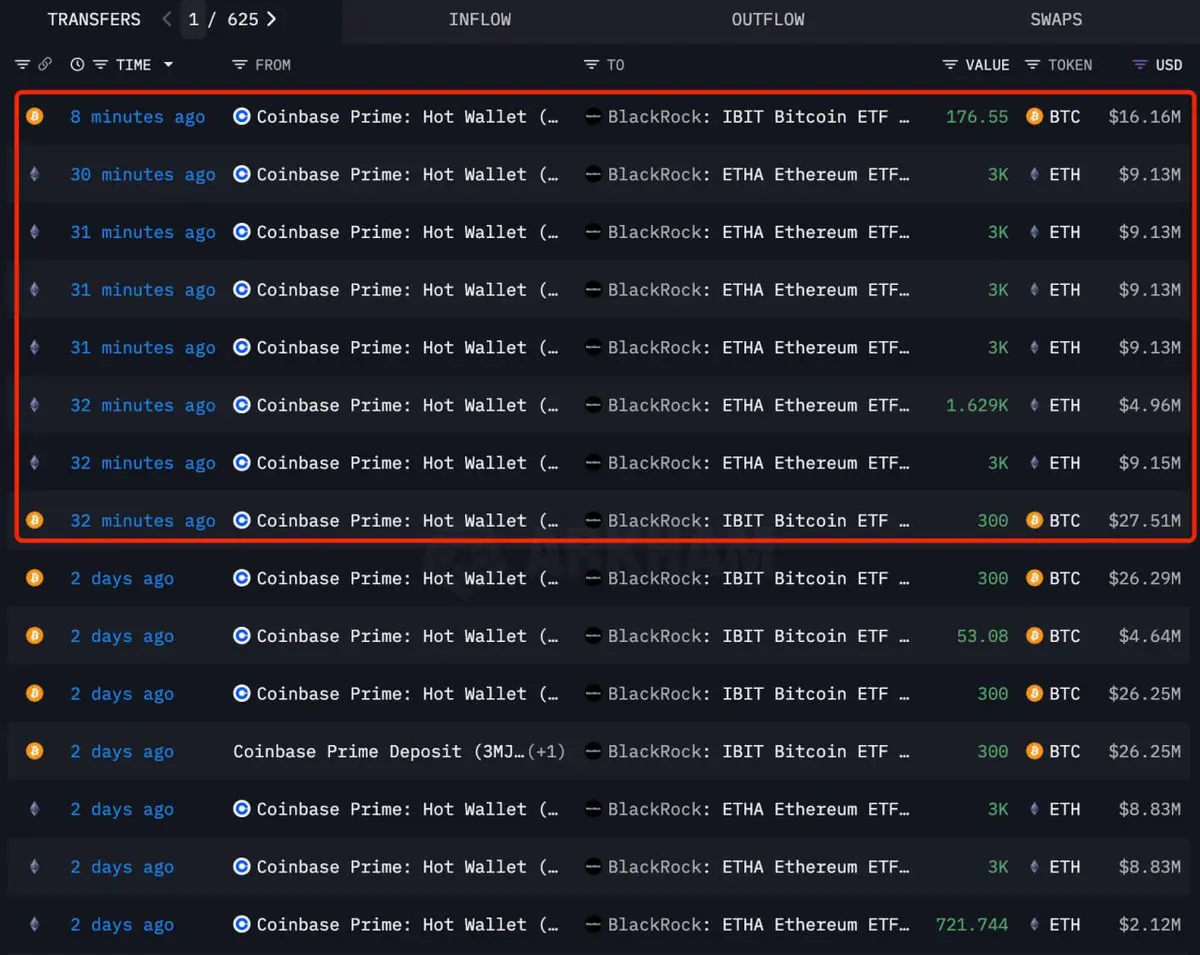1200x955 pixels.
Task: Click the BTC token icon in the $27.51M row
Action: pyautogui.click(x=1035, y=520)
